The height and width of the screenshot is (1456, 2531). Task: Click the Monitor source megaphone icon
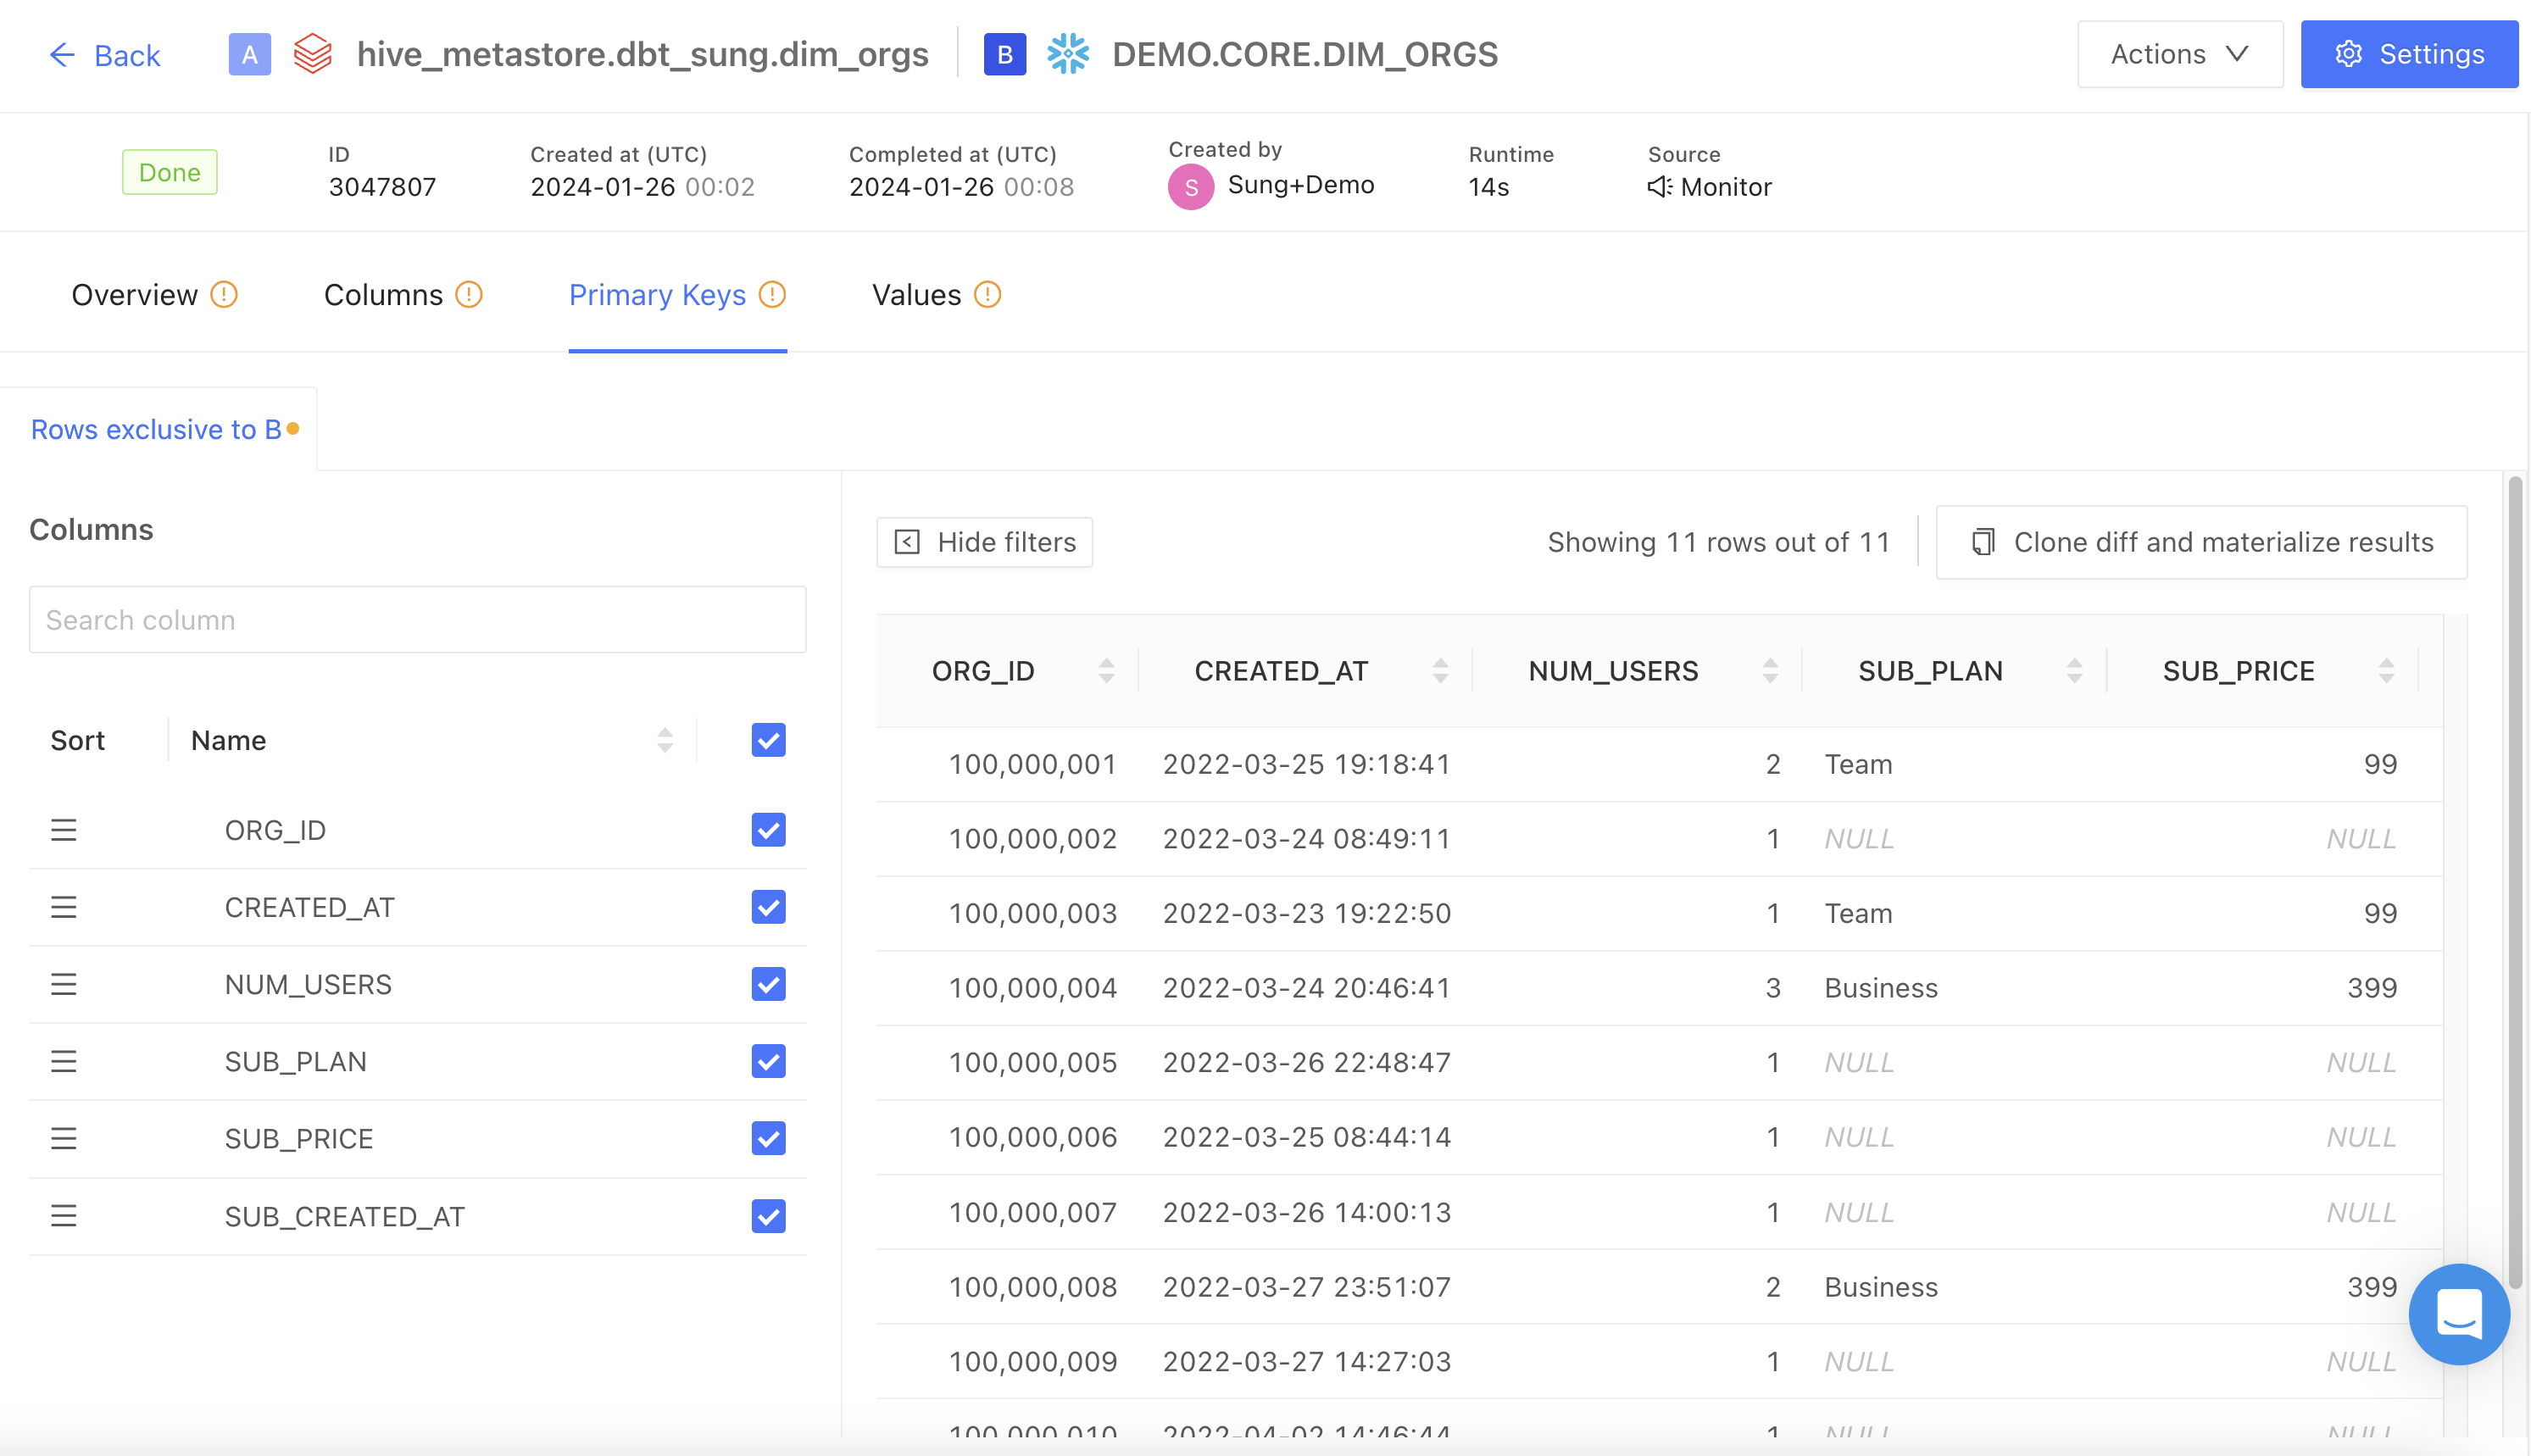pyautogui.click(x=1659, y=187)
